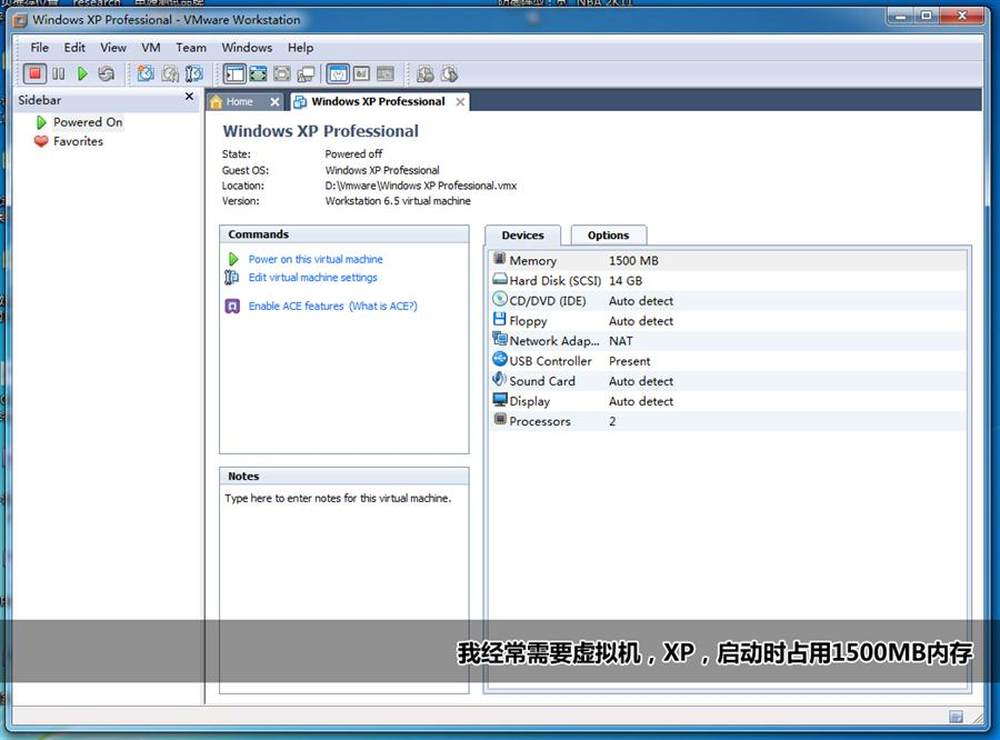
Task: Open the Team menu
Action: tap(191, 47)
